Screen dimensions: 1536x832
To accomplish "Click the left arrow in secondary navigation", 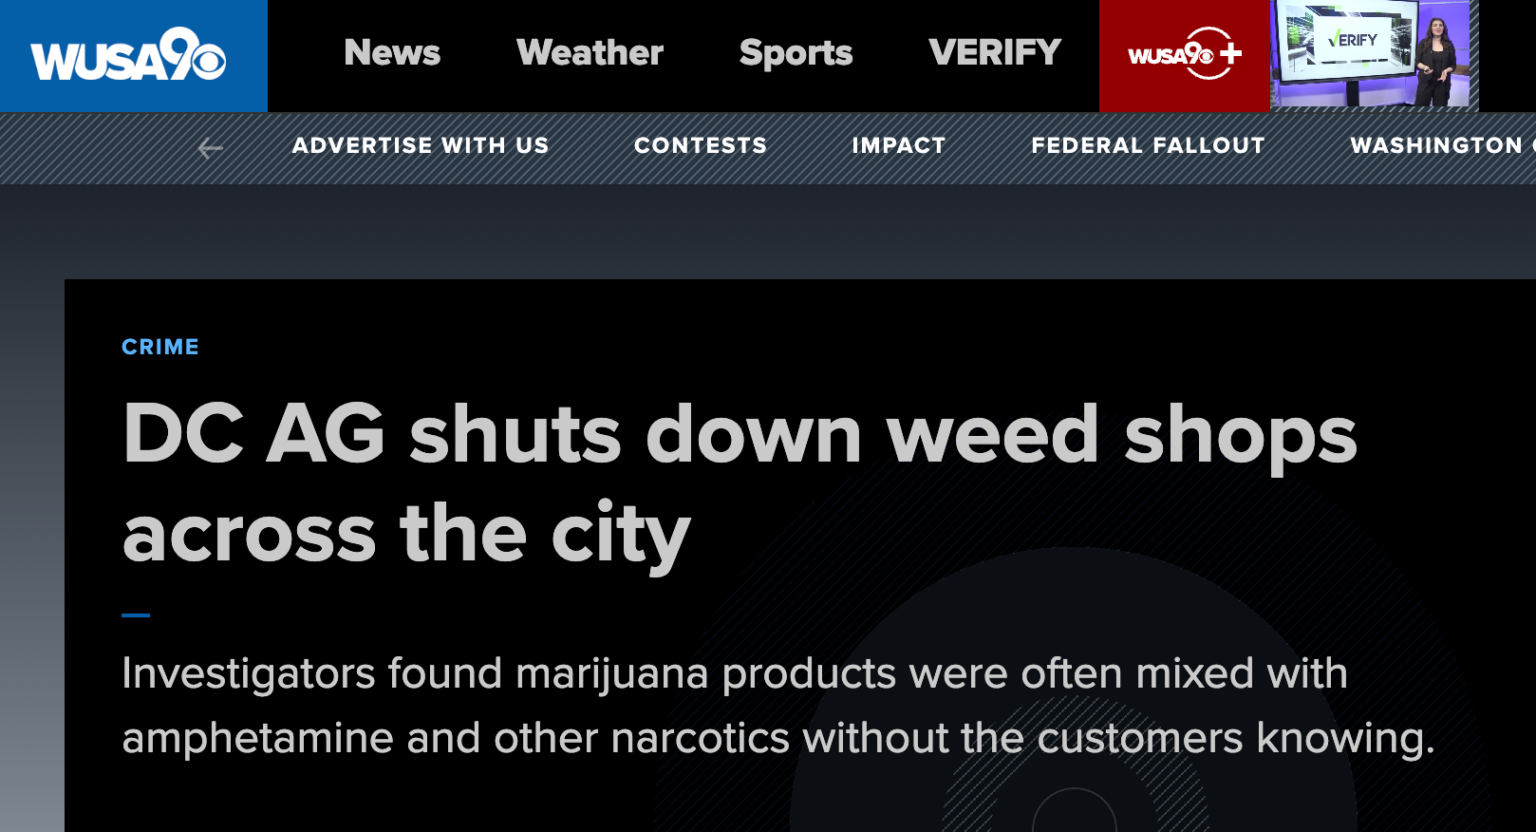I will pos(210,149).
